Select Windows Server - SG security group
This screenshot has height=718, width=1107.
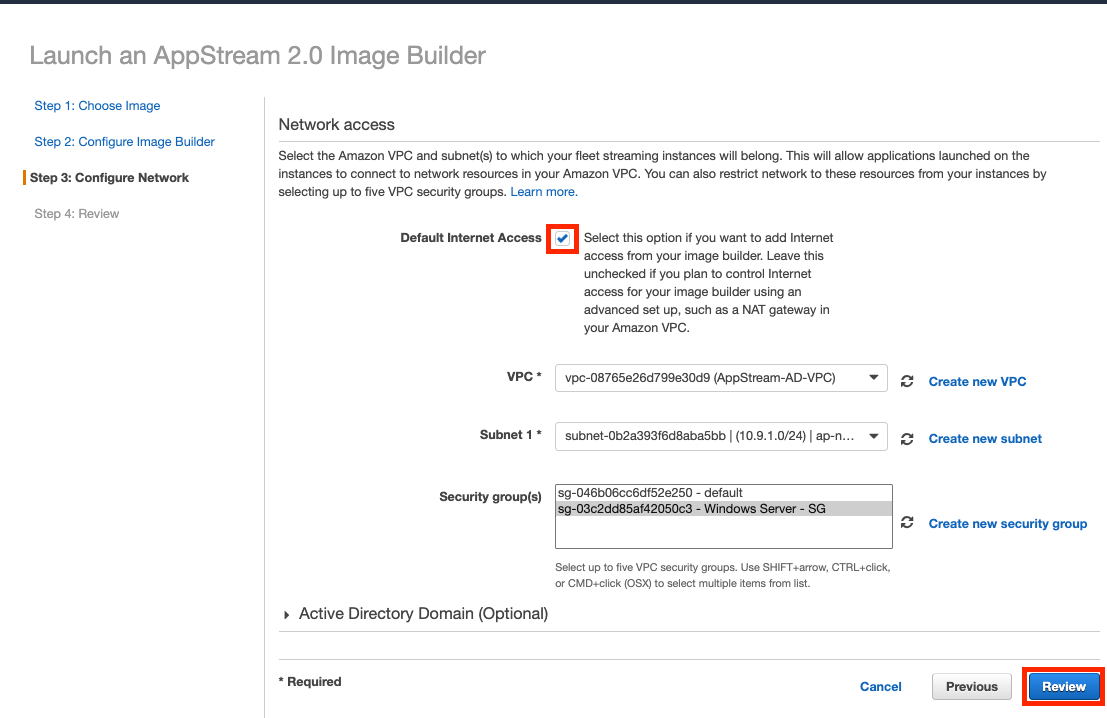pyautogui.click(x=724, y=509)
